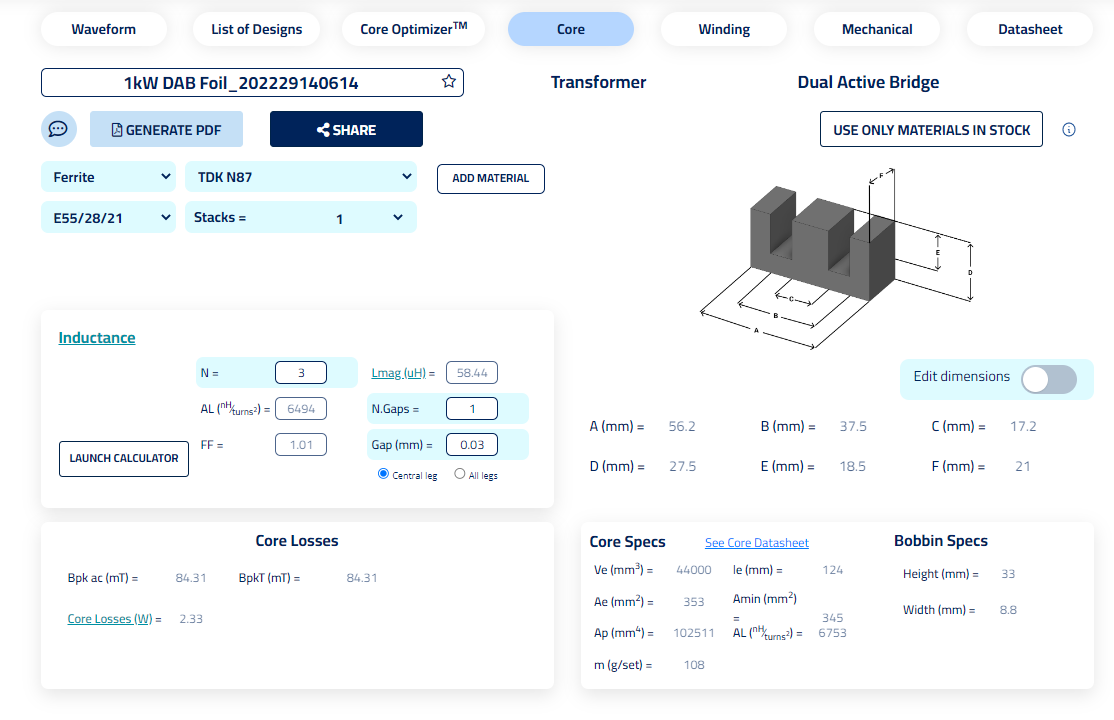Open the Core Optimizer tab
The height and width of the screenshot is (720, 1114).
413,29
